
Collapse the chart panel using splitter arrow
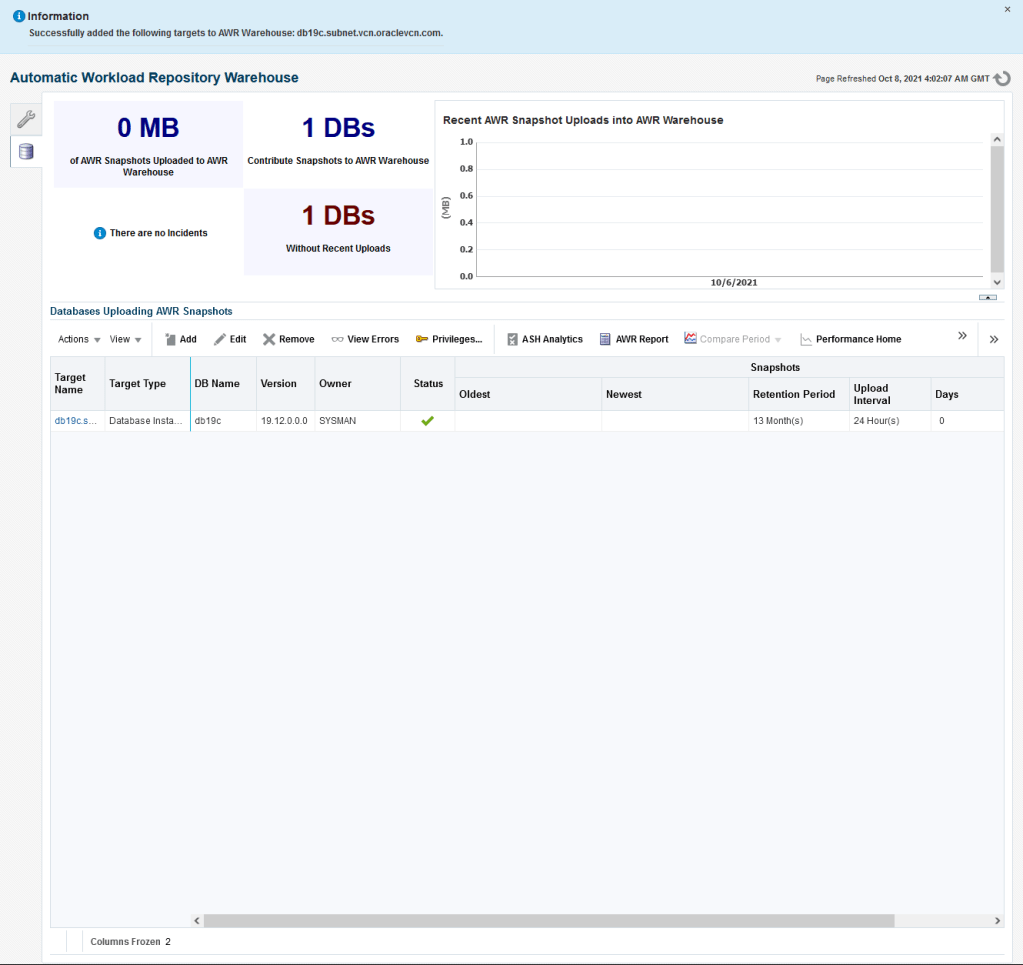click(987, 297)
